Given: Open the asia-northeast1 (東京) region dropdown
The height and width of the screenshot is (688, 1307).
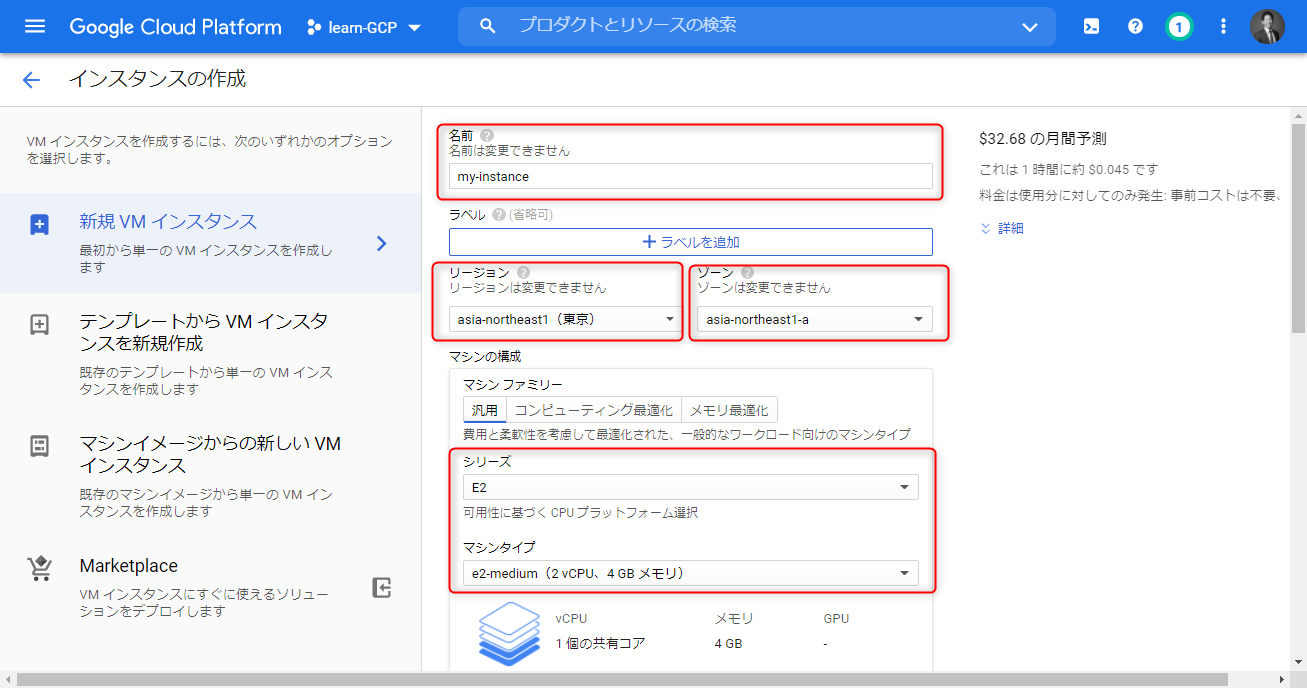Looking at the screenshot, I should coord(565,319).
